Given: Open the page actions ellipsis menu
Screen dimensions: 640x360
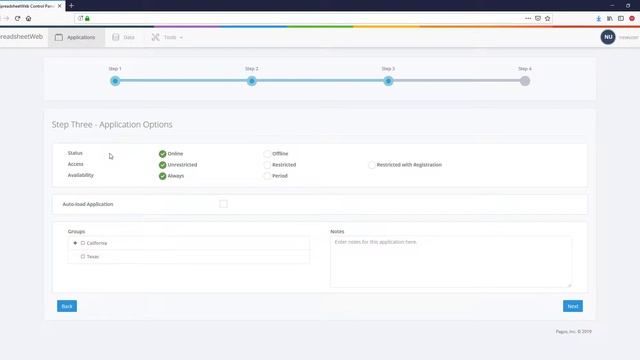Looking at the screenshot, I should 528,18.
